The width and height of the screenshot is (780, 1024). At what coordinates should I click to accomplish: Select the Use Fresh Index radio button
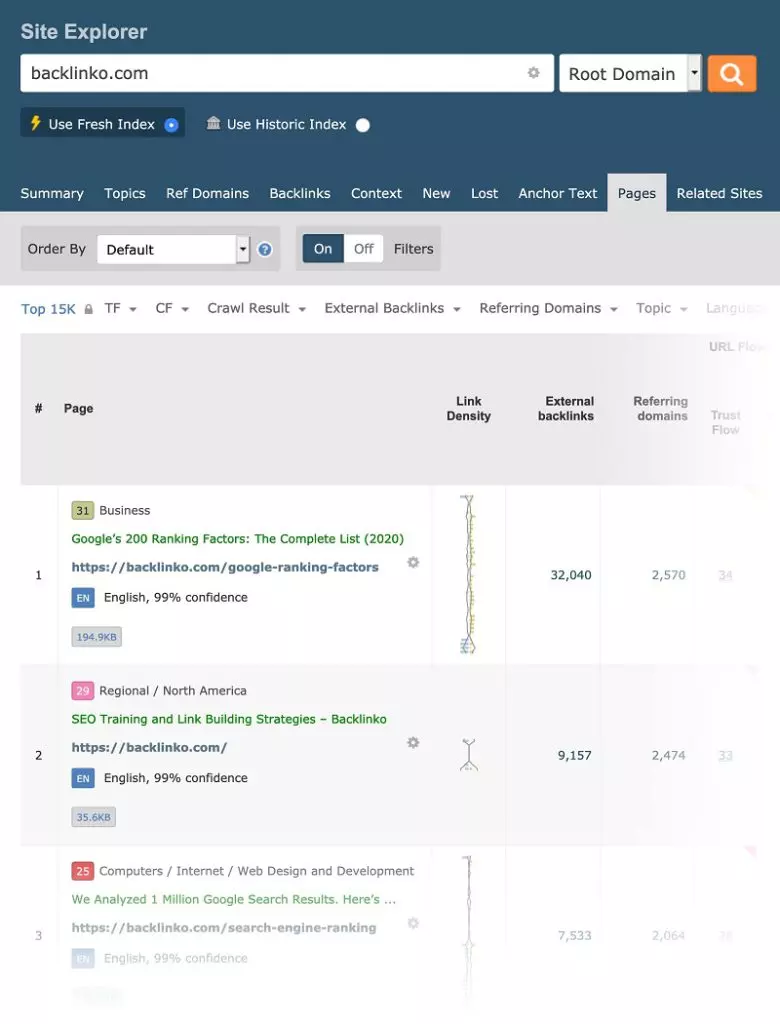(x=171, y=125)
